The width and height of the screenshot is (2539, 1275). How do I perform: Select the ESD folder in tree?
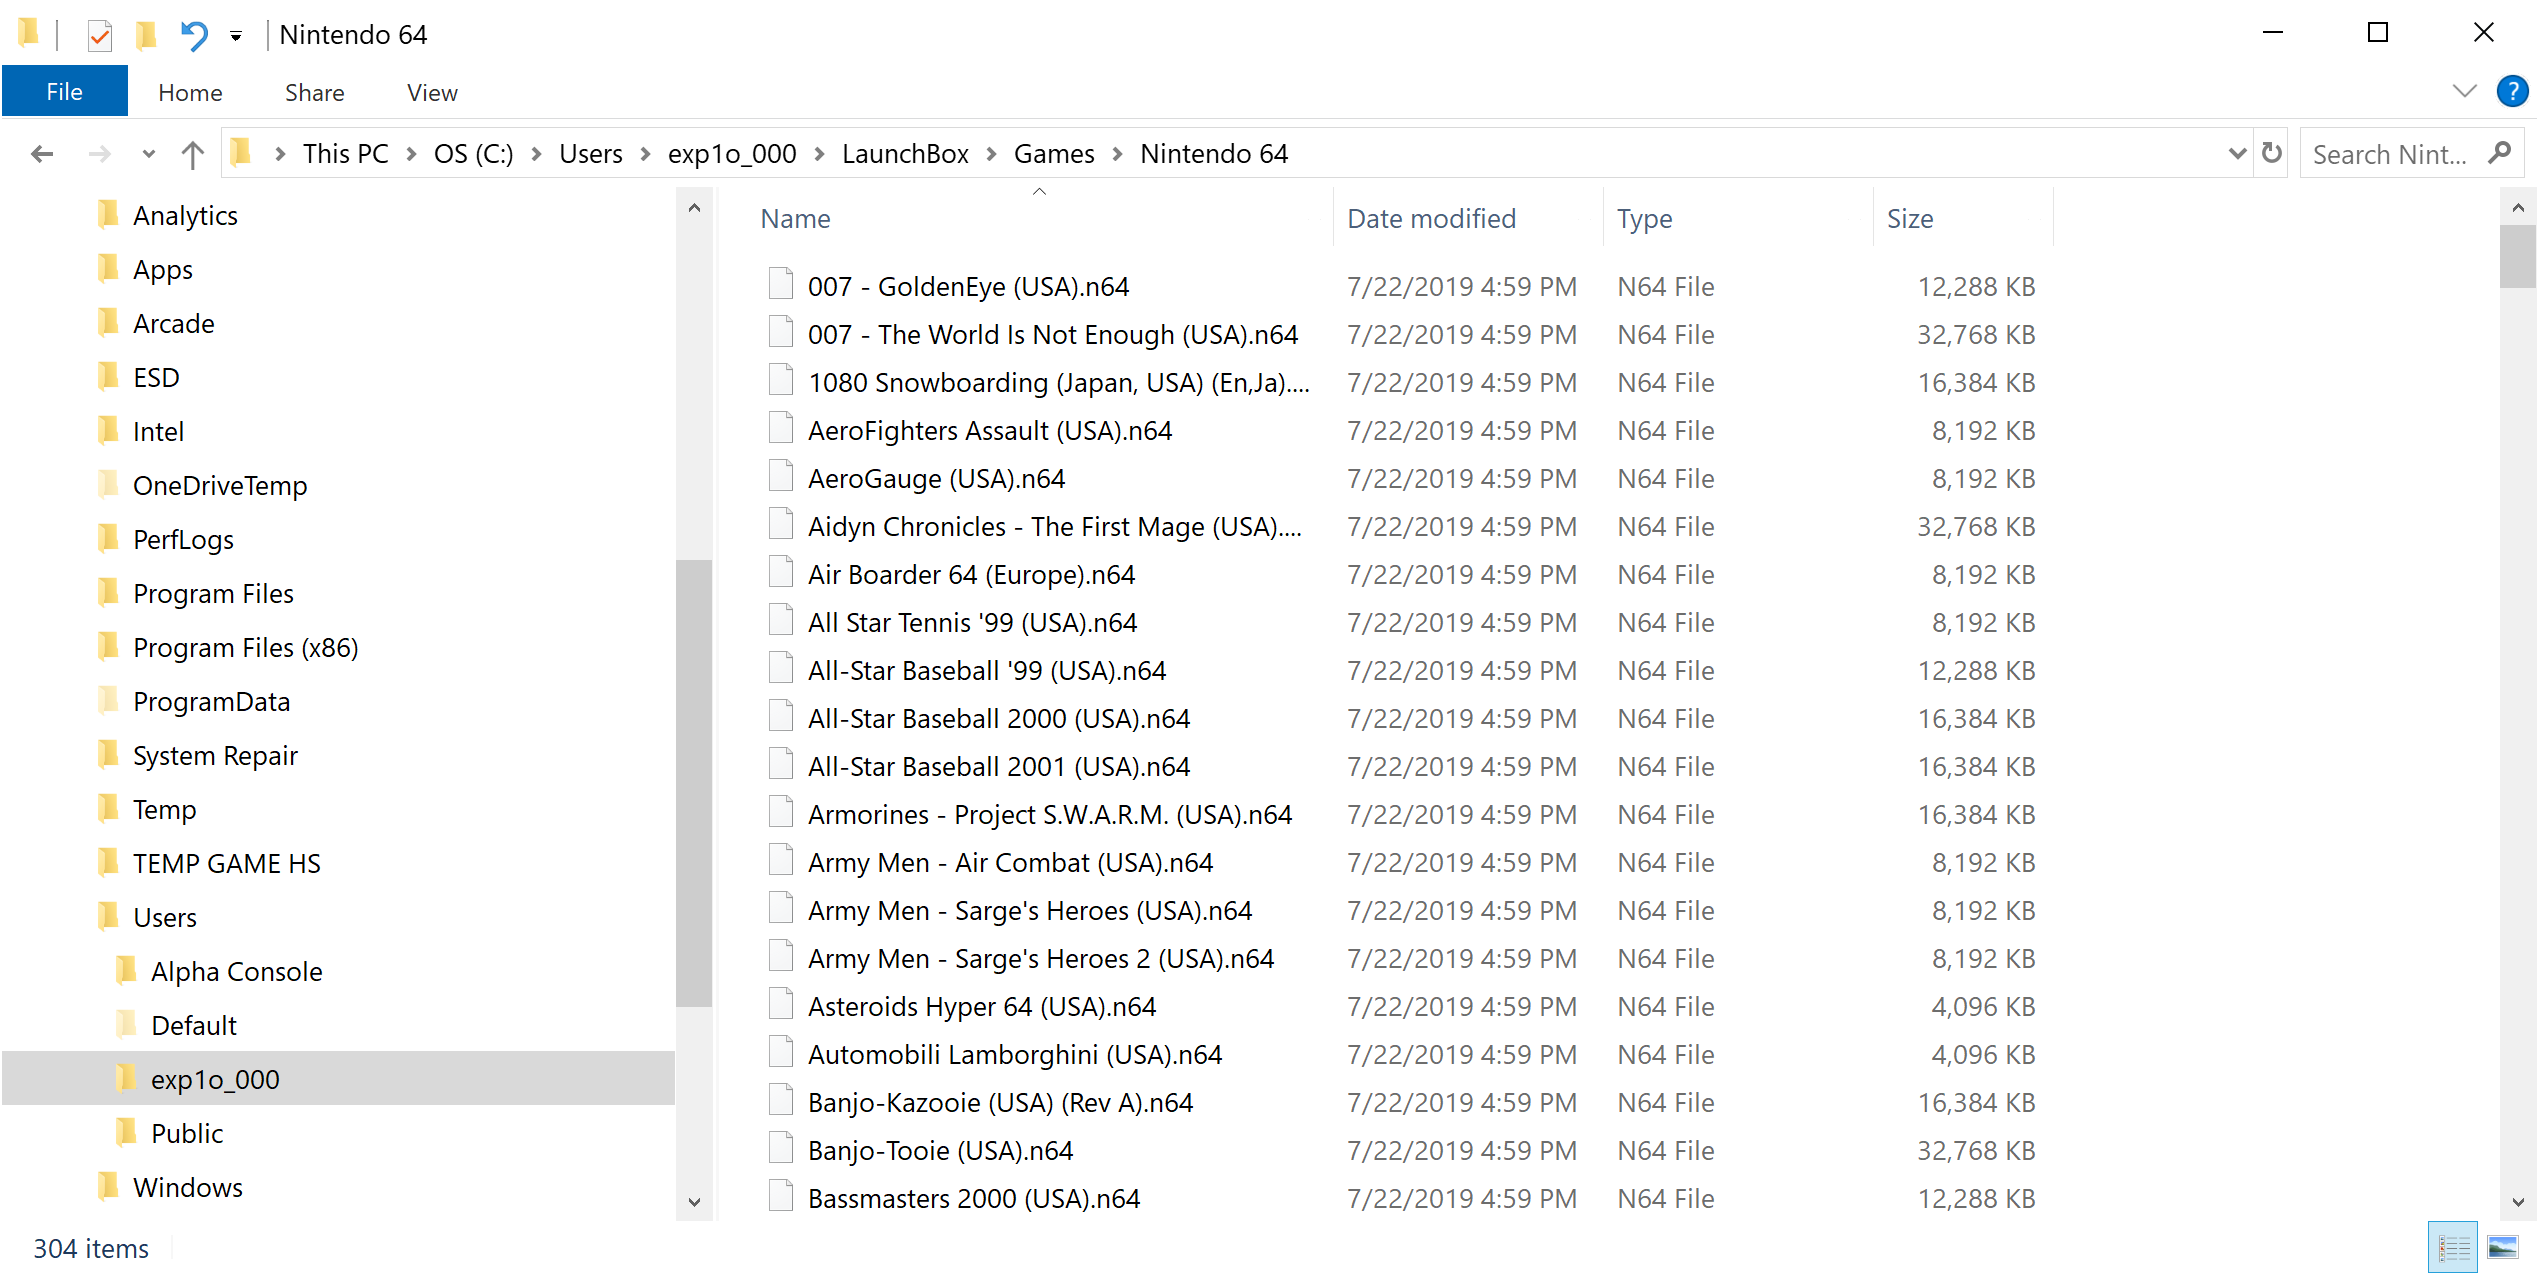(156, 378)
